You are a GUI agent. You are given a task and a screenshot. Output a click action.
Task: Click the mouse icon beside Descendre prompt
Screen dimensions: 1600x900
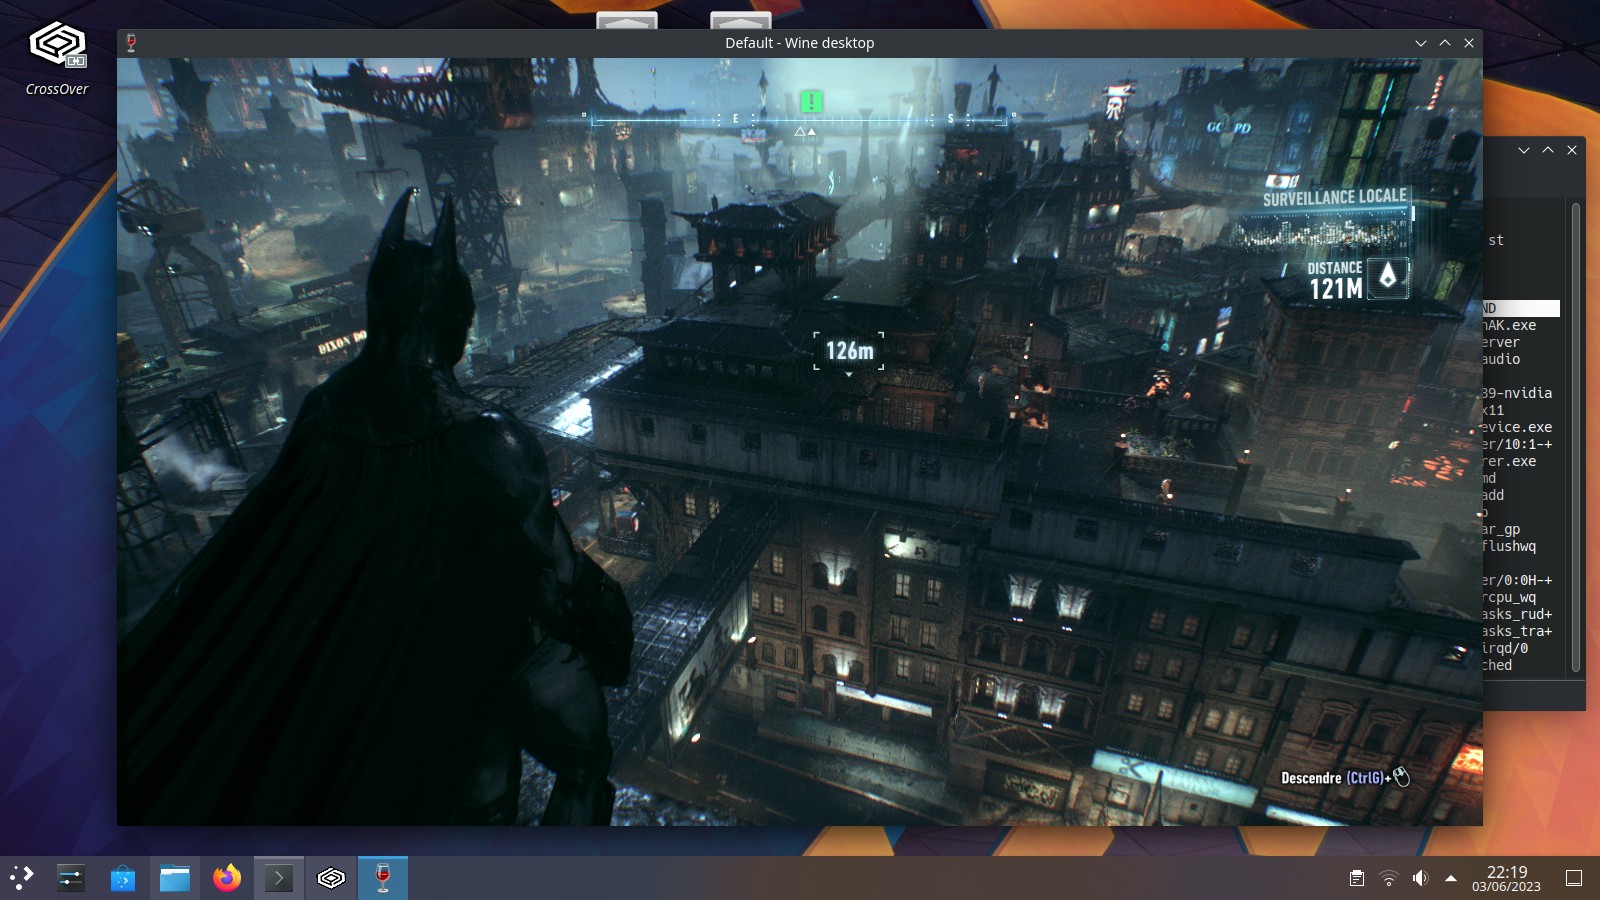point(1401,777)
